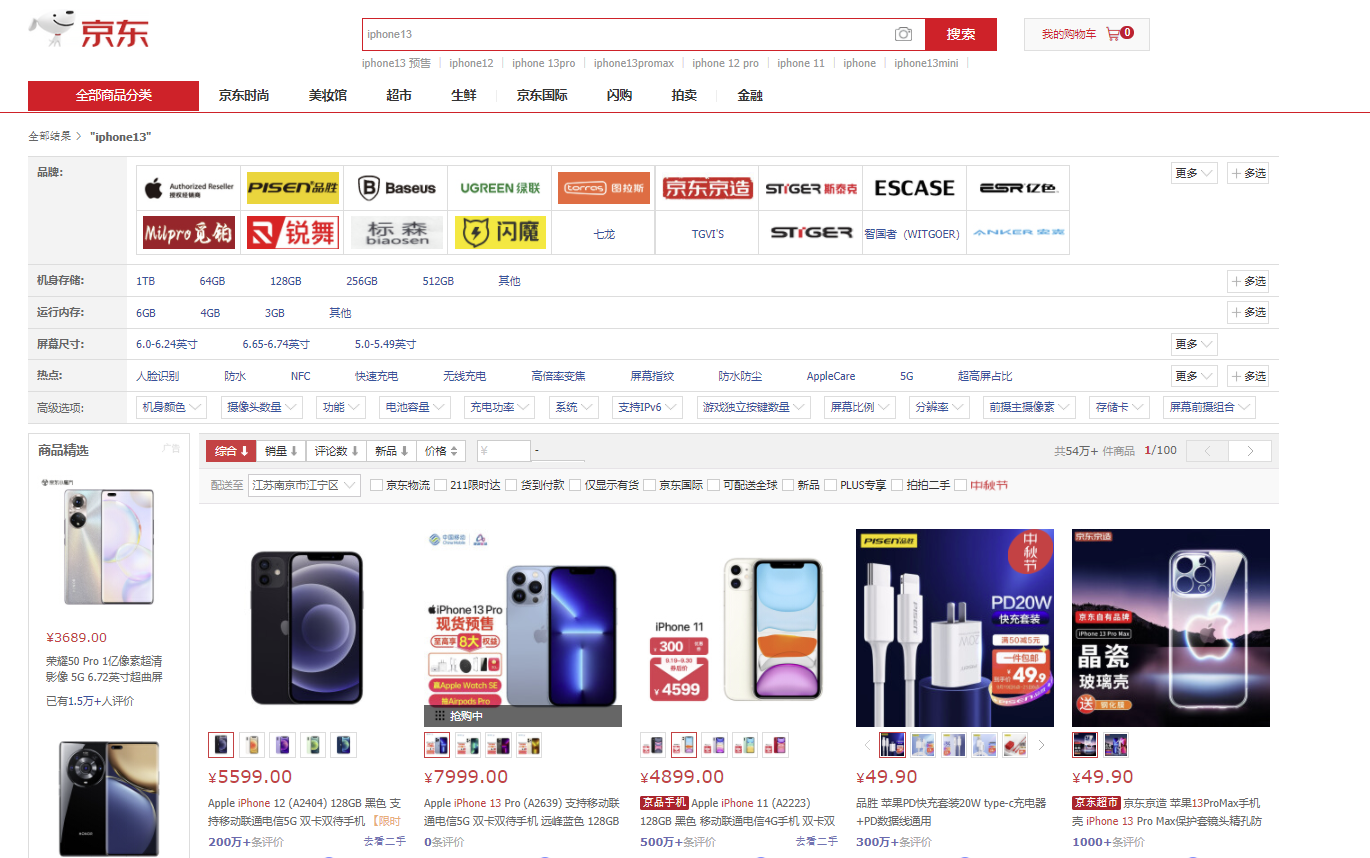The width and height of the screenshot is (1370, 858).
Task: Expand 更多 in the brand row
Action: [1194, 173]
